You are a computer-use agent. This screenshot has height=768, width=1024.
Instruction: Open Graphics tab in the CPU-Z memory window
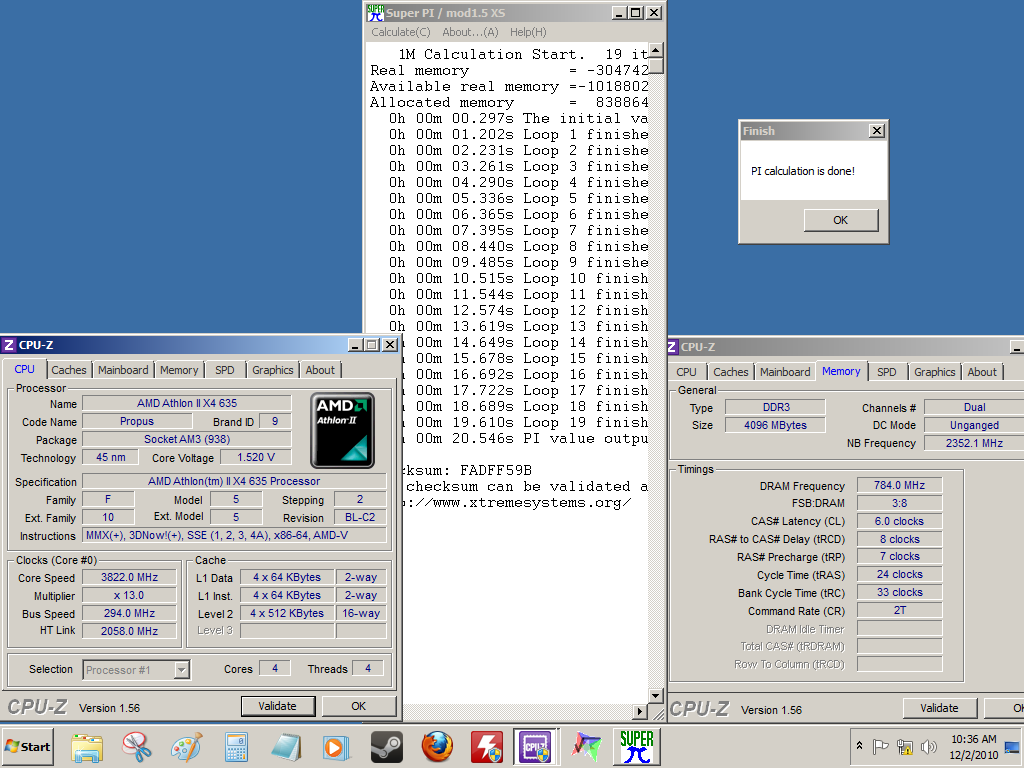coord(935,372)
